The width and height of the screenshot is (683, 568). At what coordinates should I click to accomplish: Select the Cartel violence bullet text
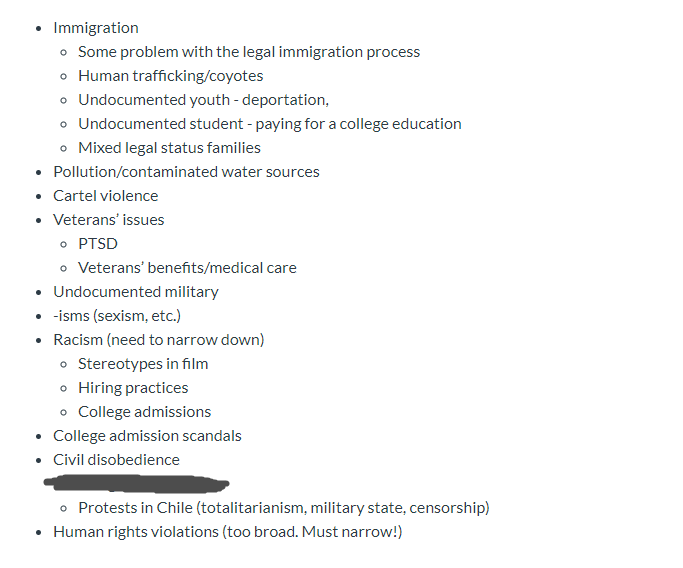[x=105, y=196]
